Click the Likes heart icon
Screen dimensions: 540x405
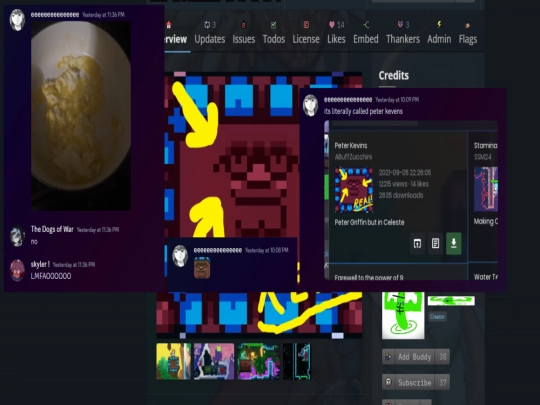point(332,24)
